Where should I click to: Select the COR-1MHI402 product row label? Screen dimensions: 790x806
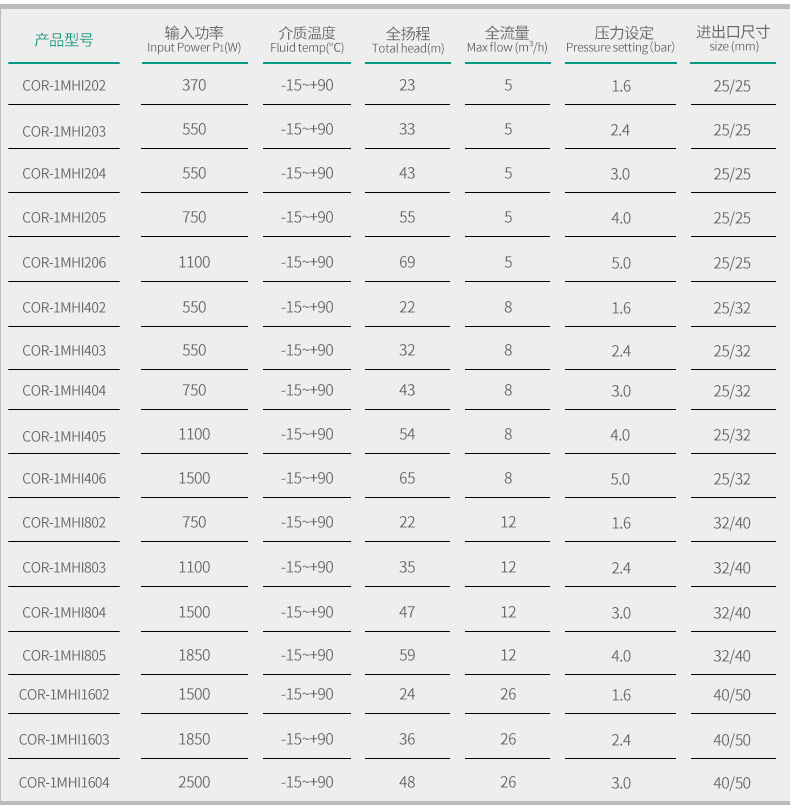[64, 308]
